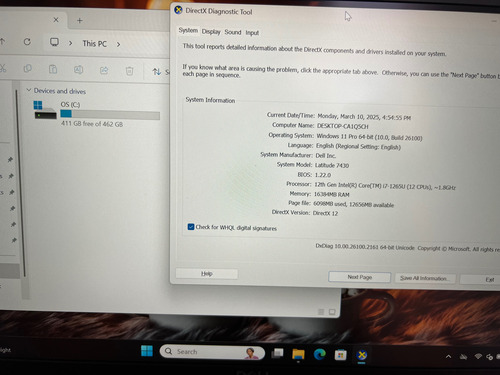Click the cloud sync icon in system tray
This screenshot has height=375, width=500.
(x=463, y=357)
